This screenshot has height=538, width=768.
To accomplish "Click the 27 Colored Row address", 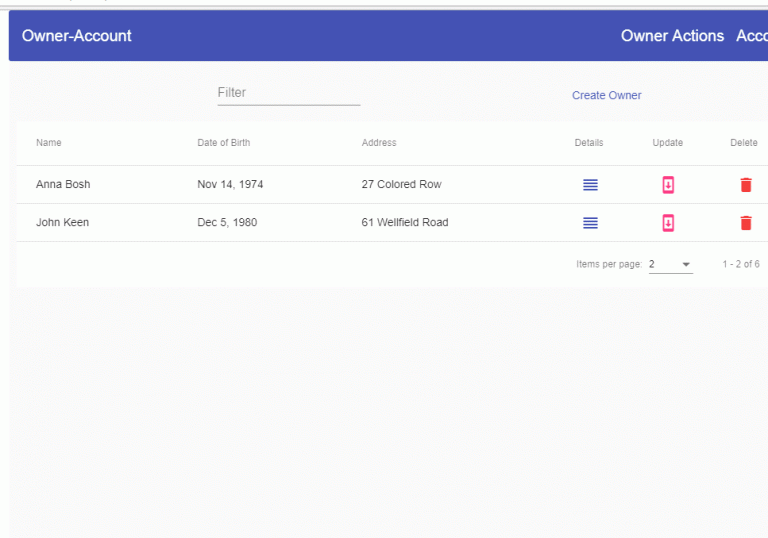I will [x=401, y=184].
